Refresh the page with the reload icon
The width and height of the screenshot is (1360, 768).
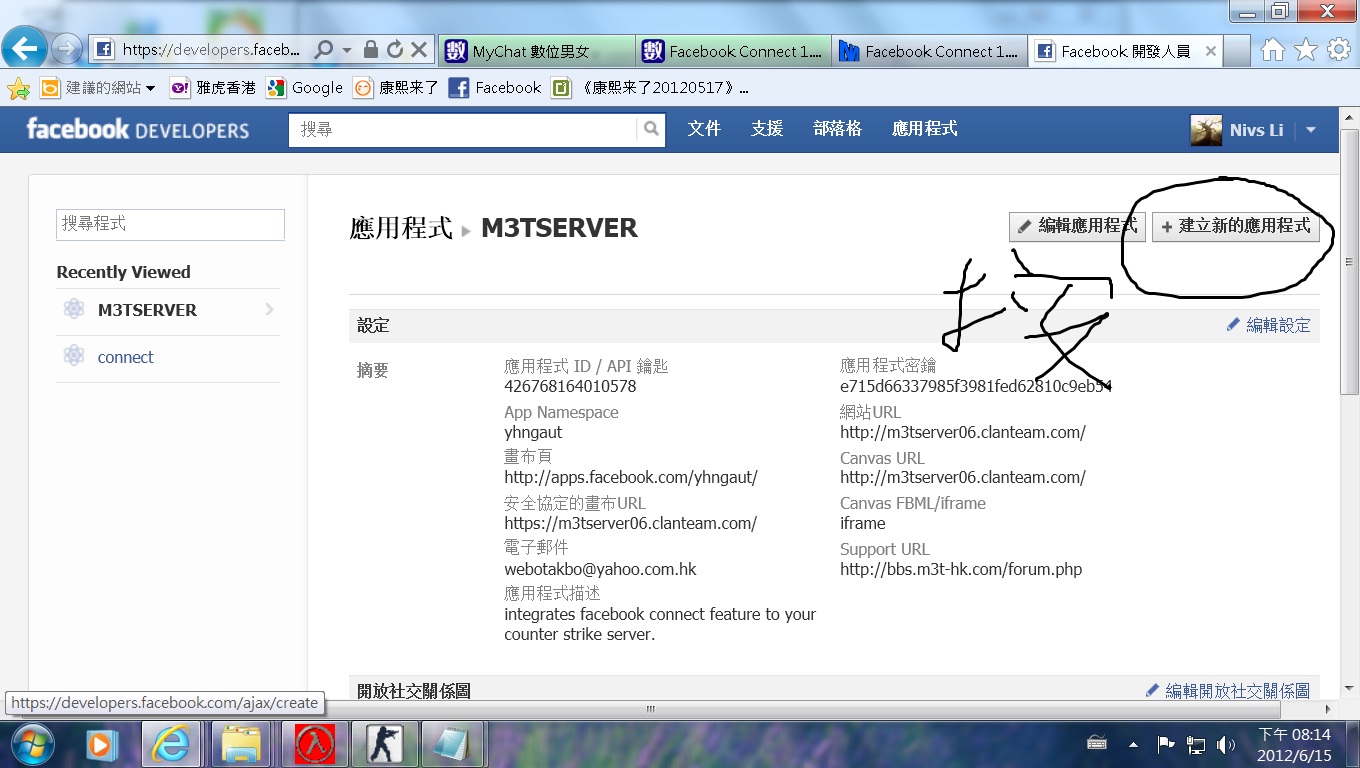tap(395, 49)
